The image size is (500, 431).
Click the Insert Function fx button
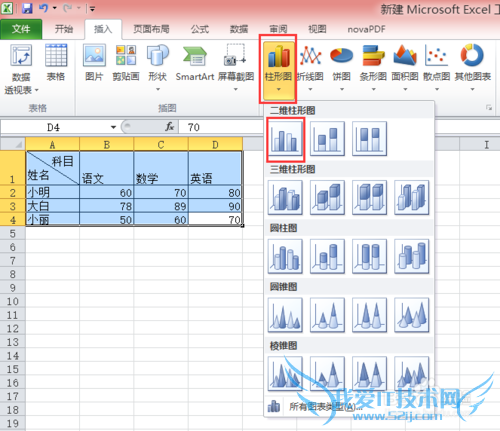tap(170, 127)
